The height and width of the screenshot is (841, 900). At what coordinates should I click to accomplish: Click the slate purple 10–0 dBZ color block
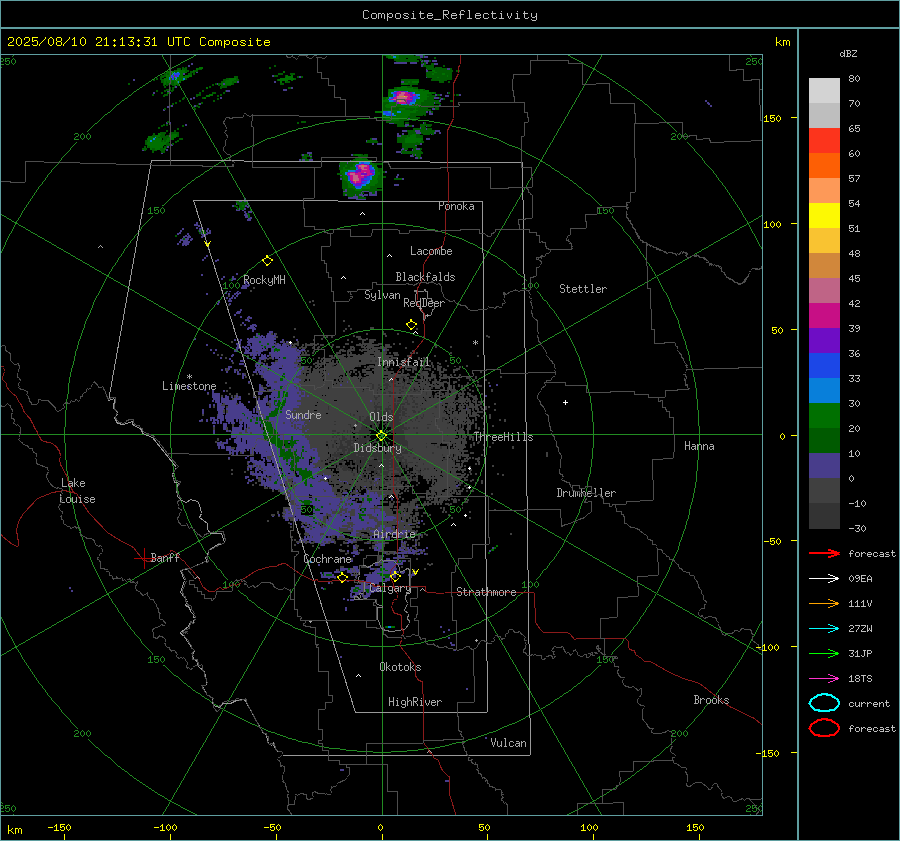pyautogui.click(x=824, y=465)
